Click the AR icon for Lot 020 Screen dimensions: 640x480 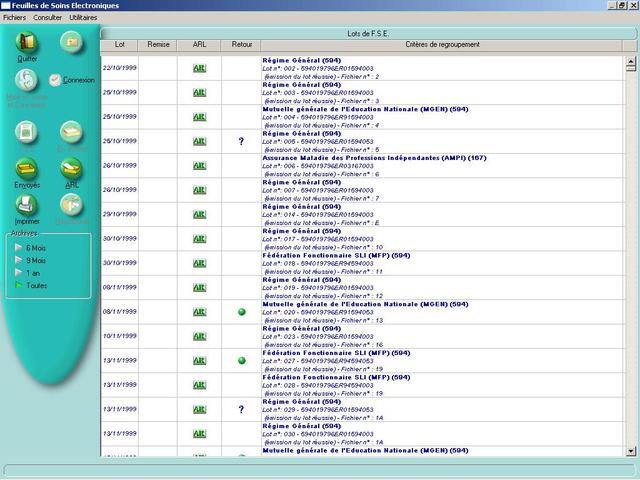tap(200, 312)
